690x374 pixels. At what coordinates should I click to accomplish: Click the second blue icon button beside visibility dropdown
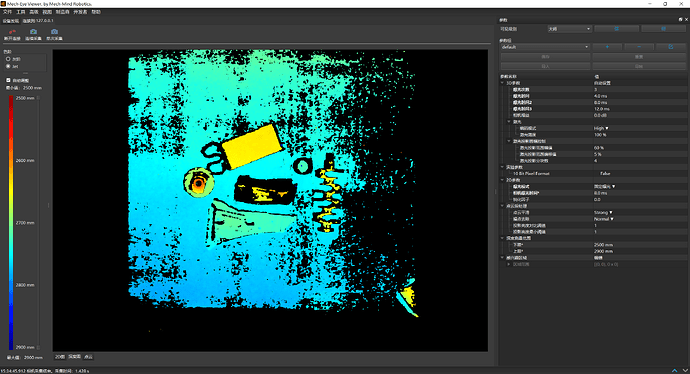point(663,29)
